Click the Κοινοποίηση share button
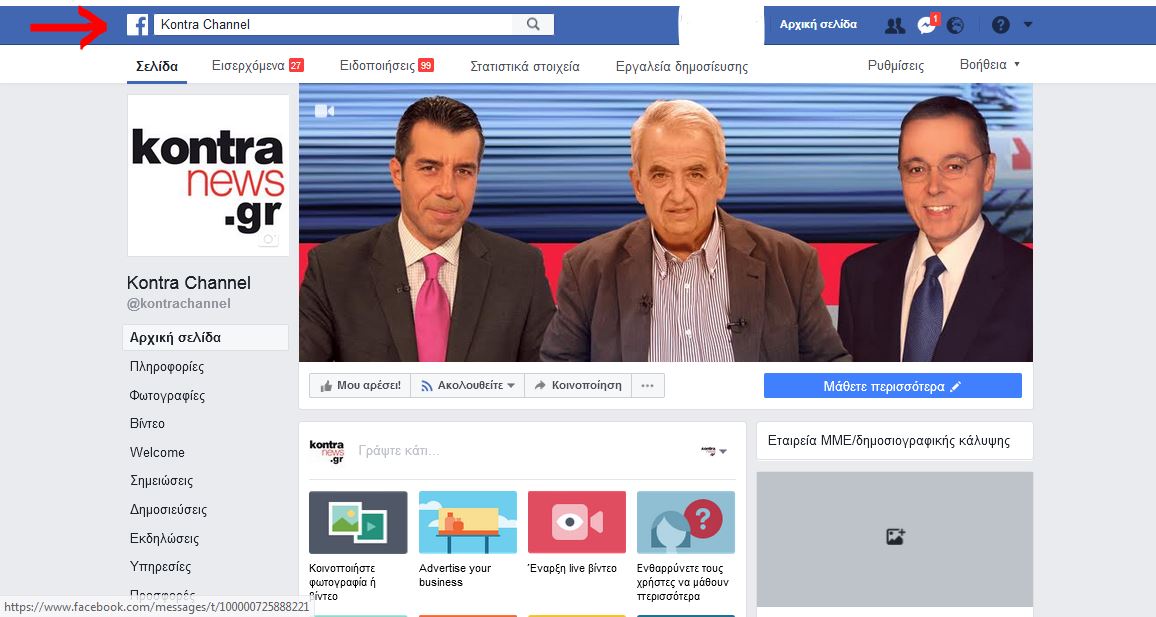 tap(577, 386)
